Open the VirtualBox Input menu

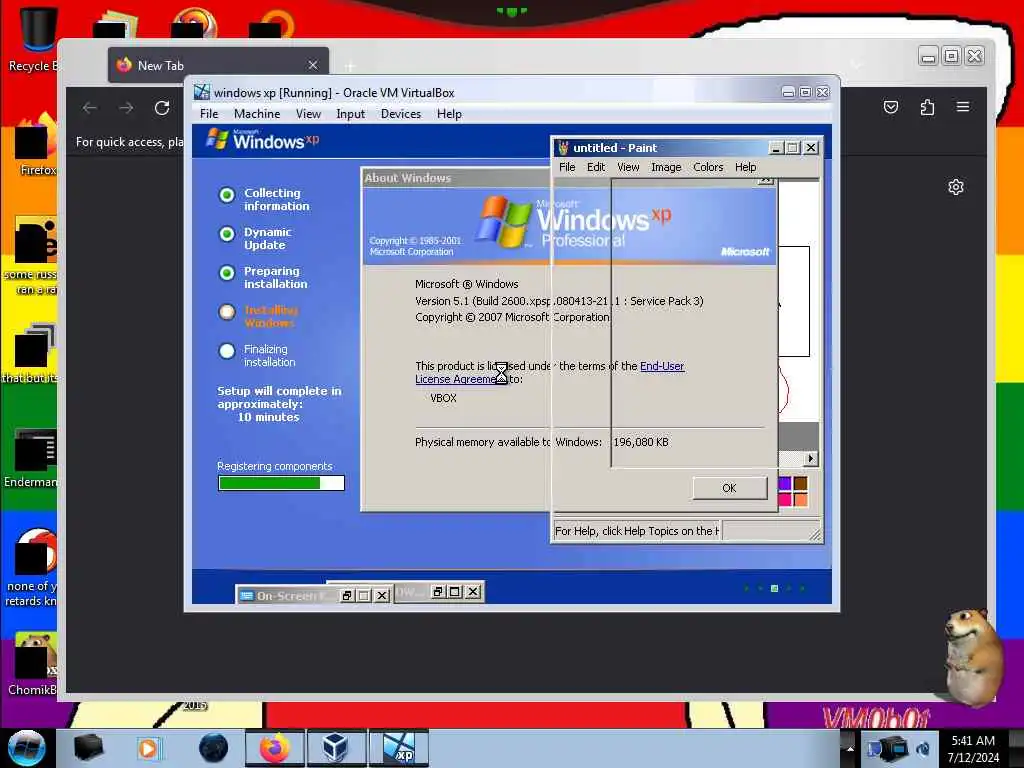pyautogui.click(x=351, y=114)
